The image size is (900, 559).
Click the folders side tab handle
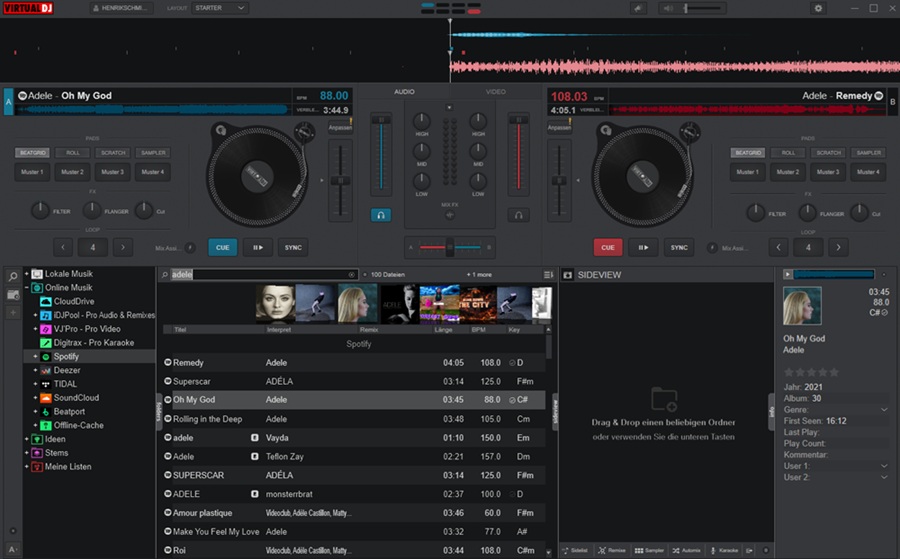pyautogui.click(x=158, y=411)
